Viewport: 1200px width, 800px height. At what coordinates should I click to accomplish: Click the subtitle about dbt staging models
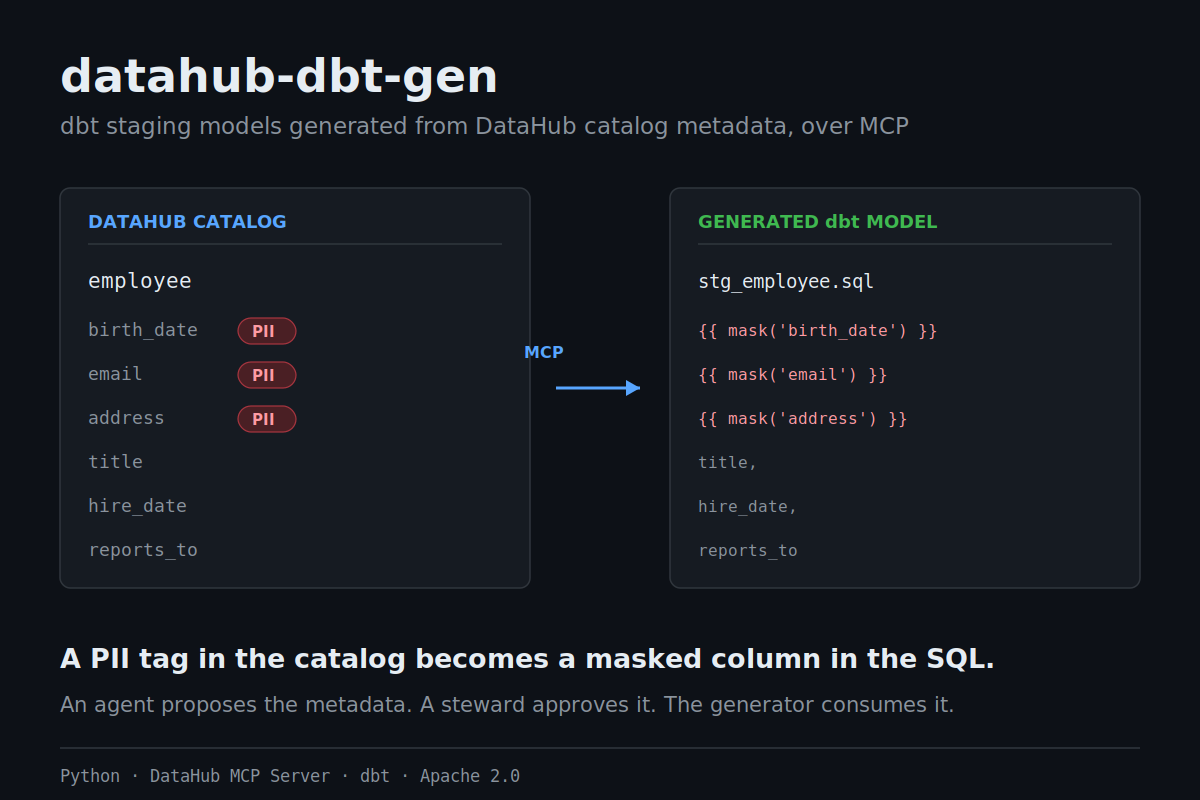(x=484, y=127)
